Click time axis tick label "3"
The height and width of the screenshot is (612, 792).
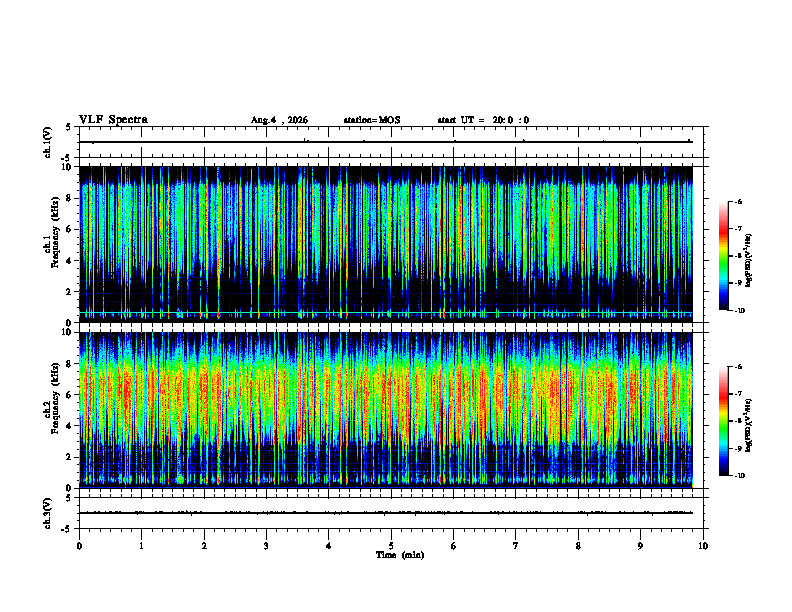pyautogui.click(x=266, y=546)
